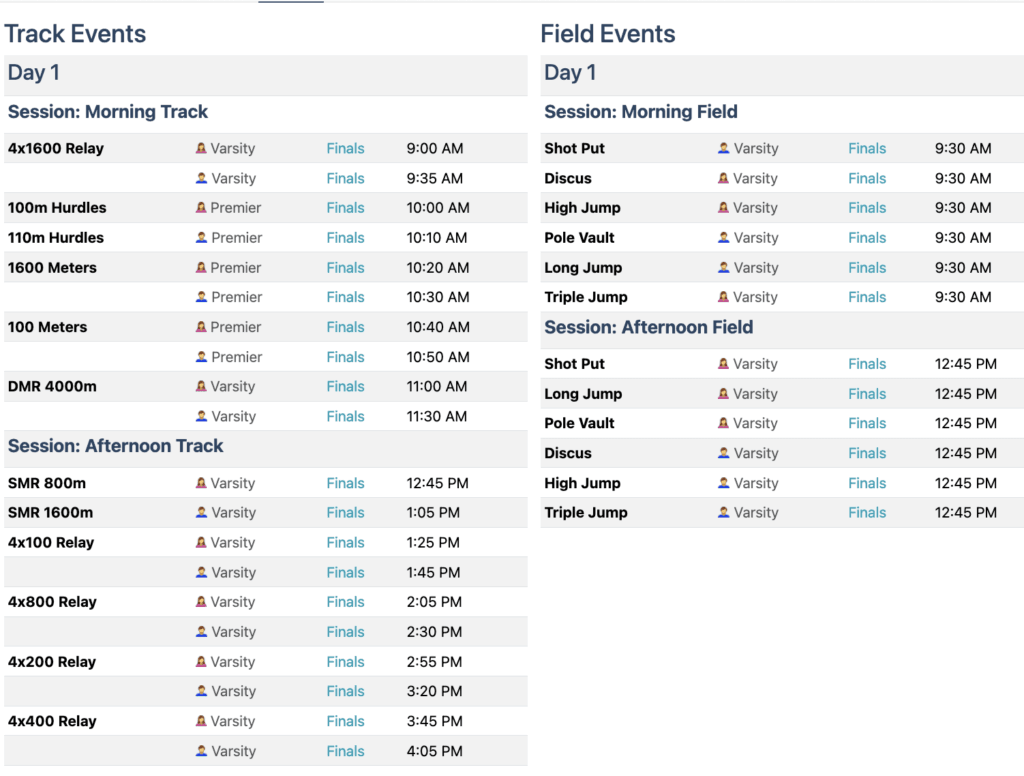Viewport: 1024px width, 776px height.
Task: Click the boys icon in SMR 1600m row
Action: [x=201, y=513]
